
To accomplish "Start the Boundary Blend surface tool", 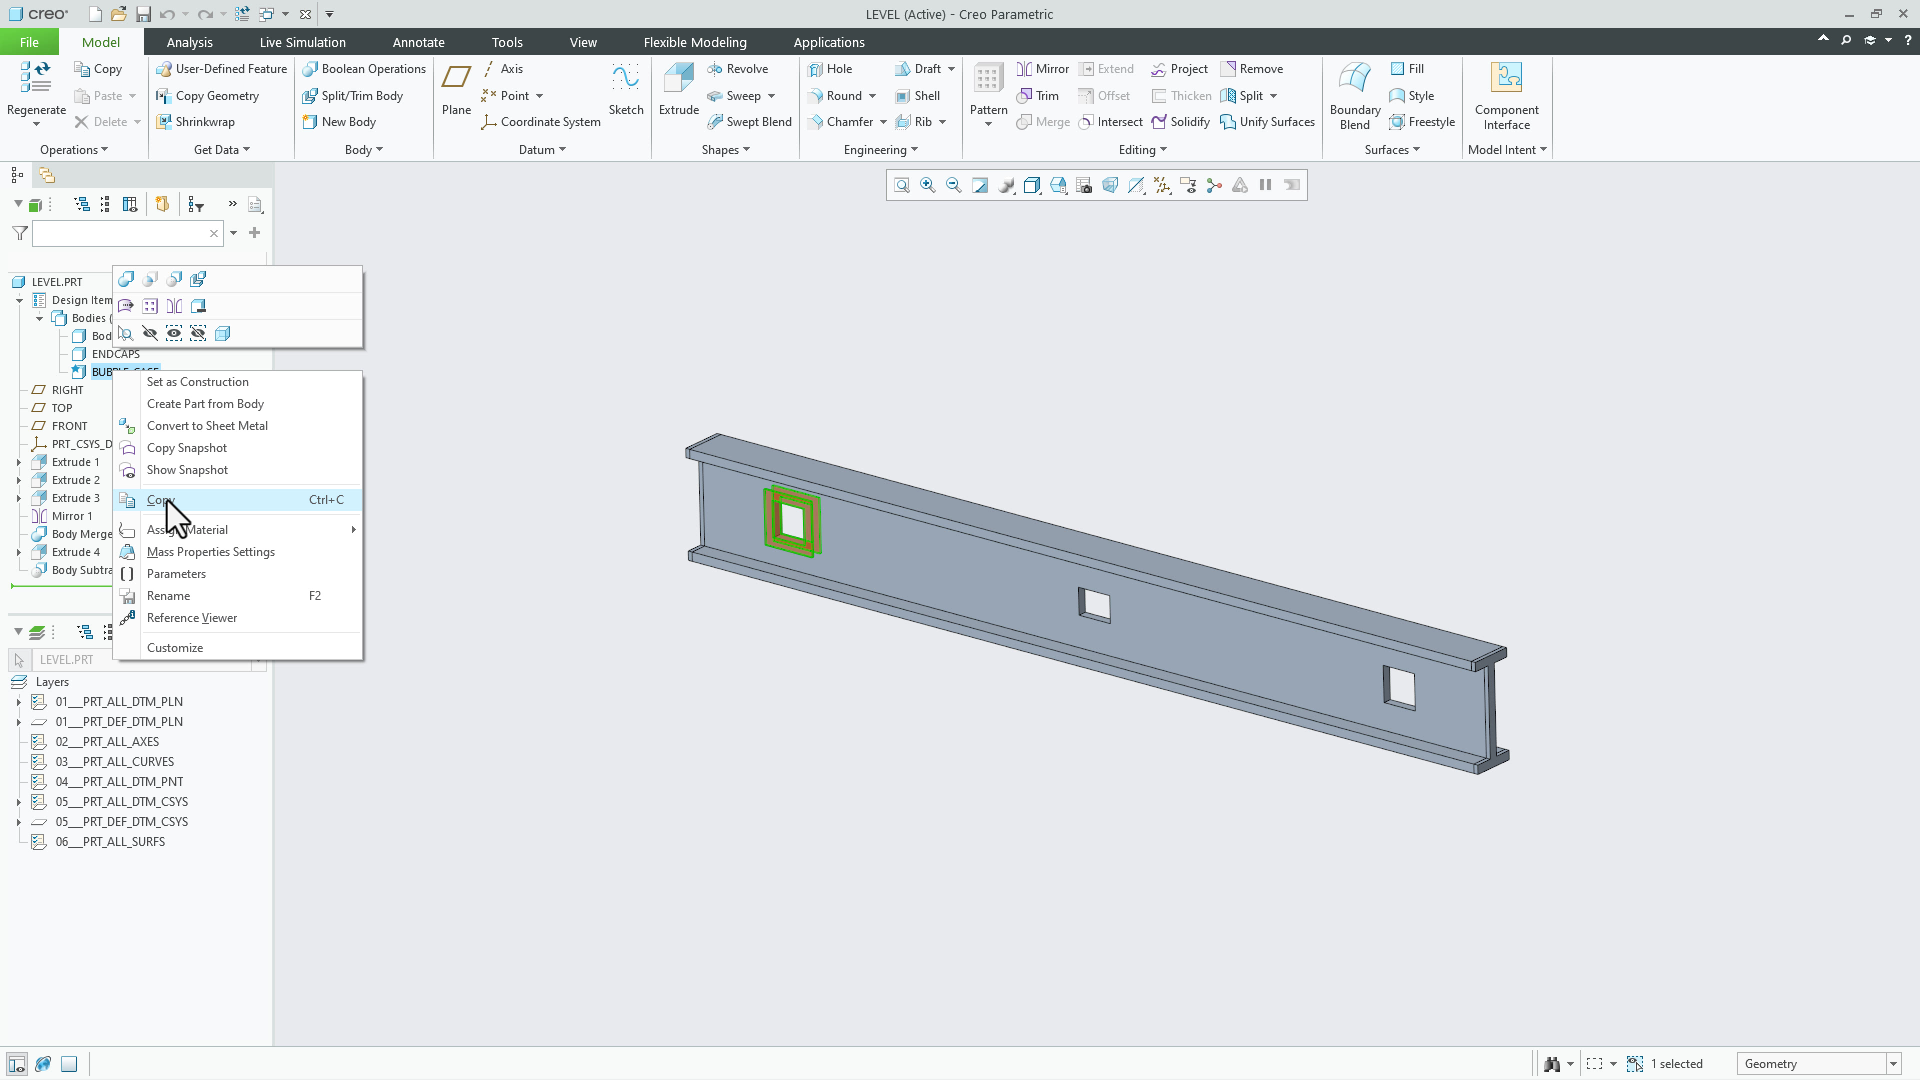I will (x=1353, y=95).
